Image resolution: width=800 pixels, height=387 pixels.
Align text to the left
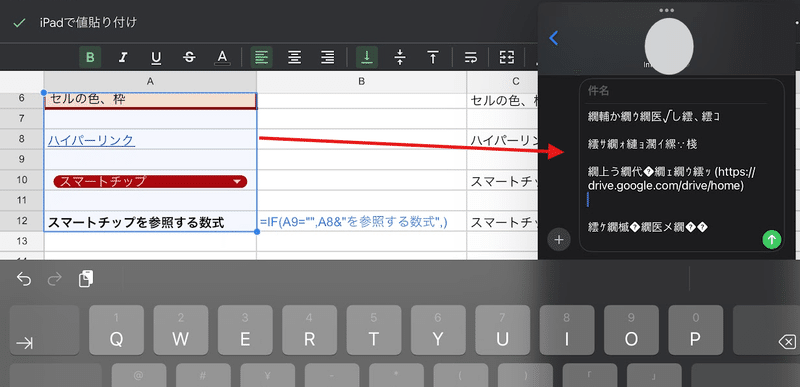click(x=261, y=58)
